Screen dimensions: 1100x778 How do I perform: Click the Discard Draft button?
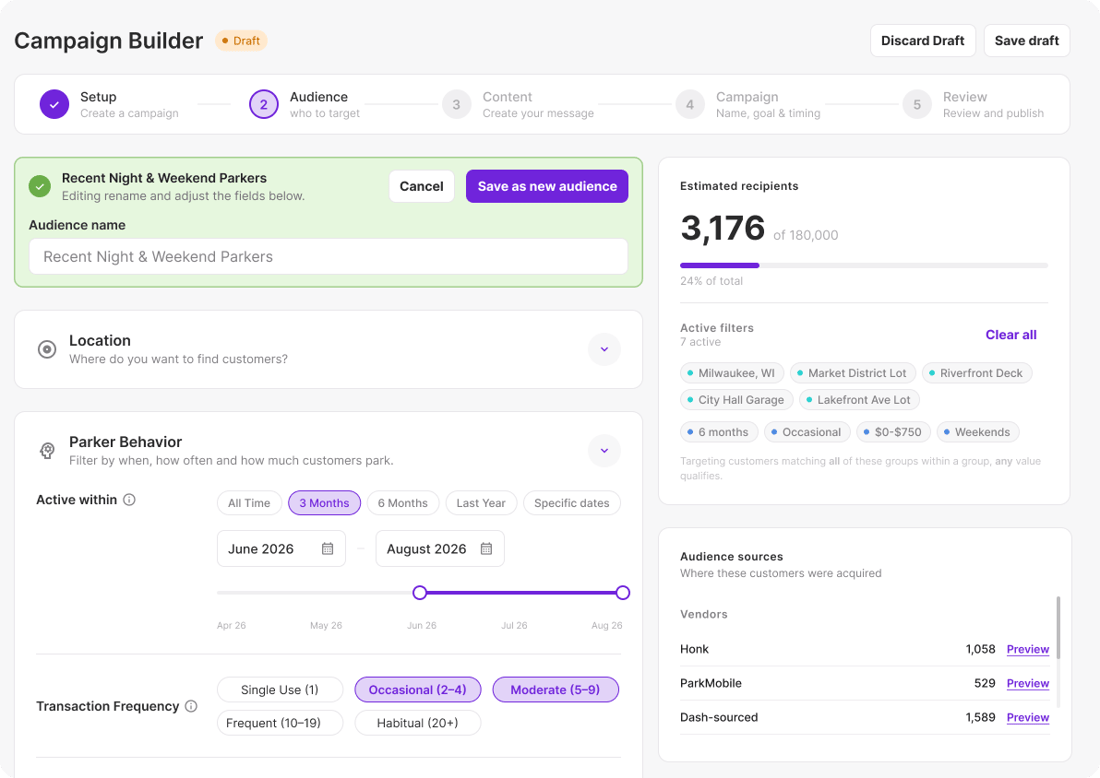click(x=923, y=41)
